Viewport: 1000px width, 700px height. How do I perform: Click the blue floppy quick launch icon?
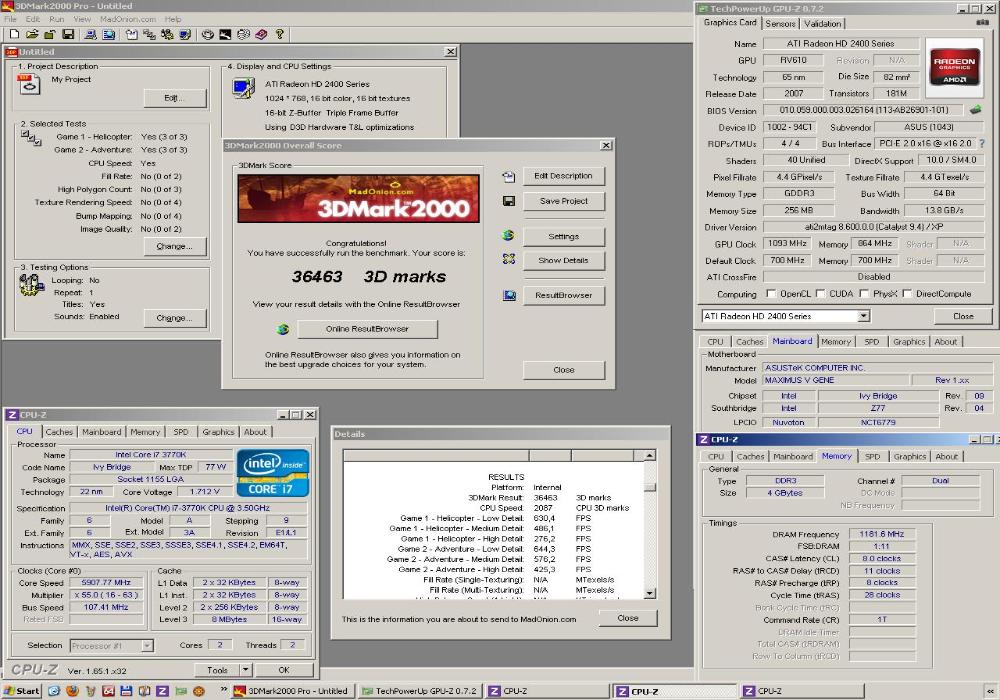click(126, 691)
